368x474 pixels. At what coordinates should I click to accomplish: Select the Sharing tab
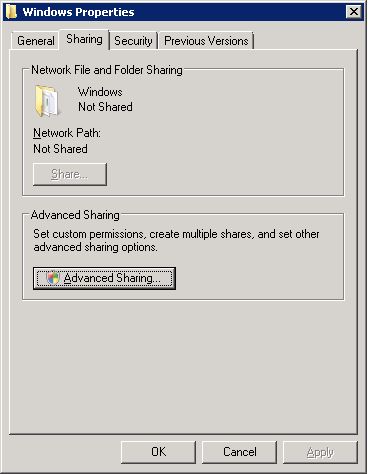(84, 39)
